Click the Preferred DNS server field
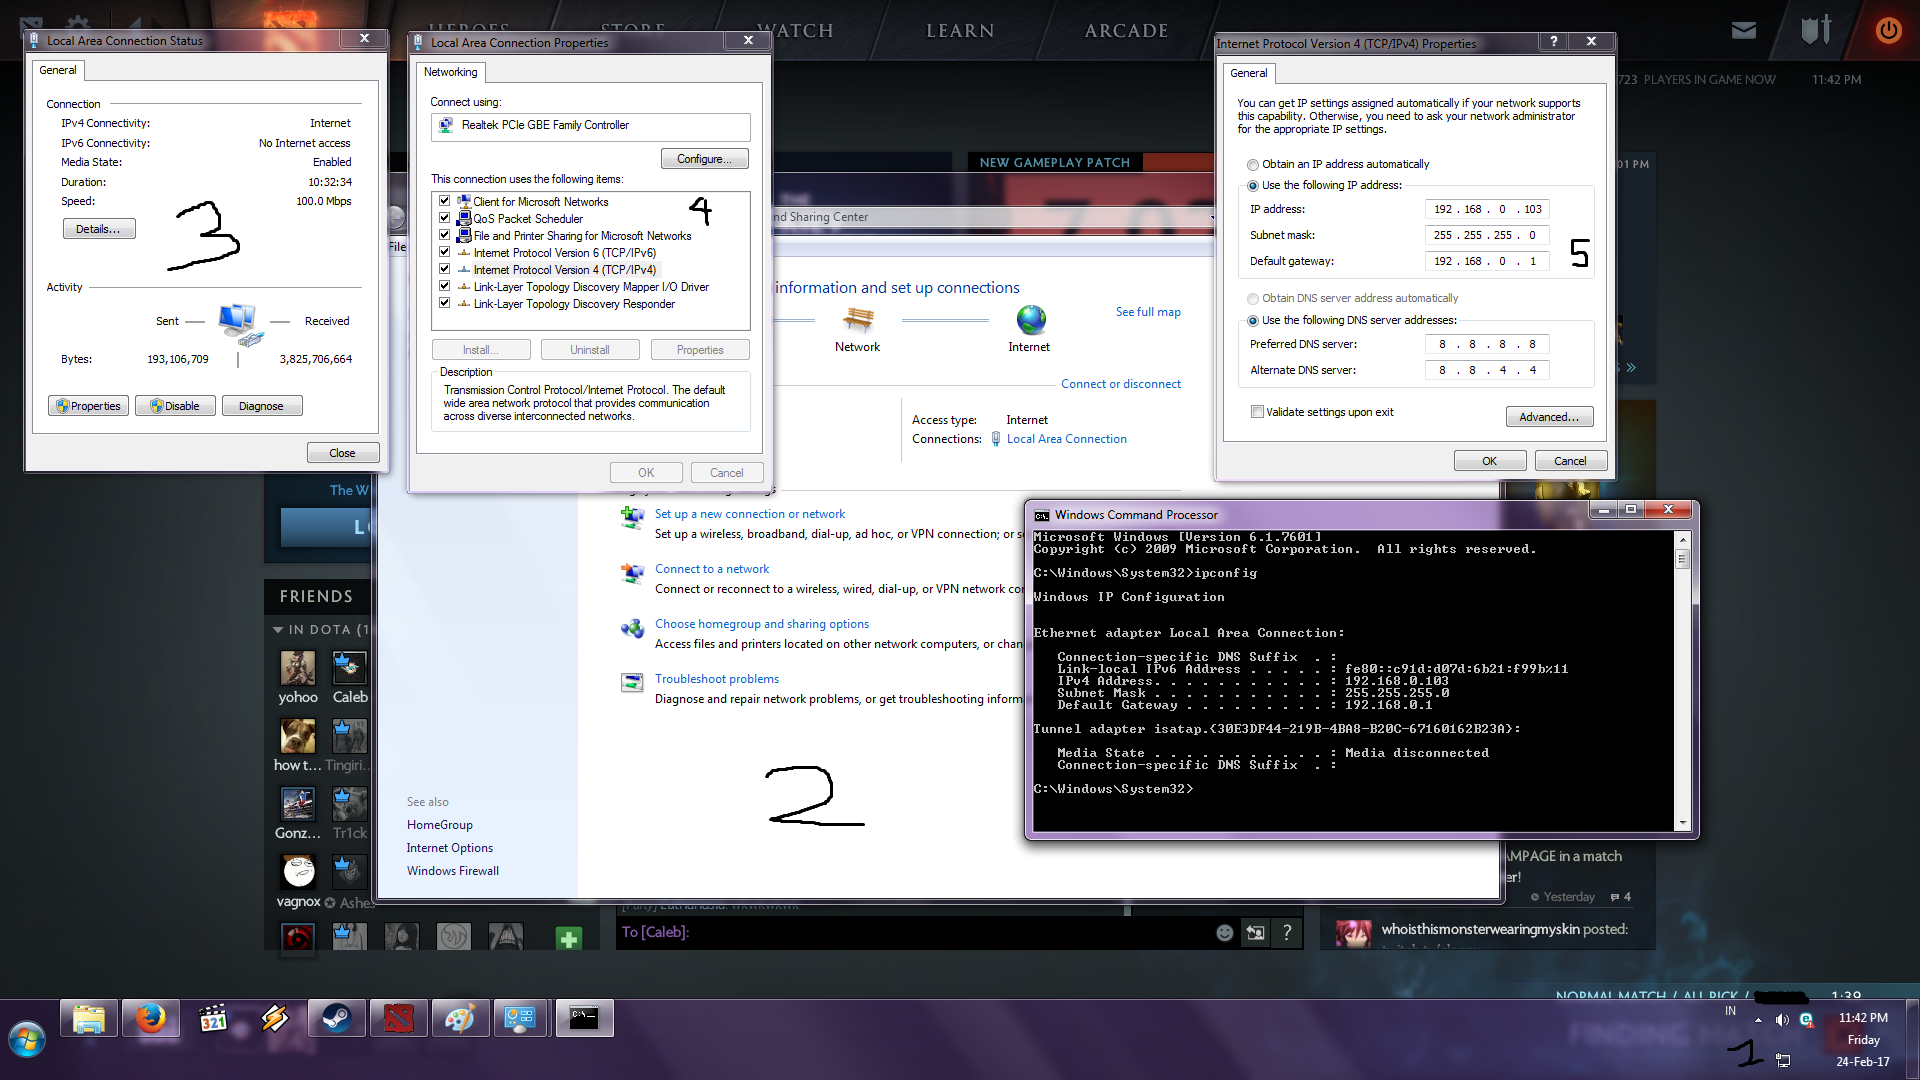 click(1486, 344)
